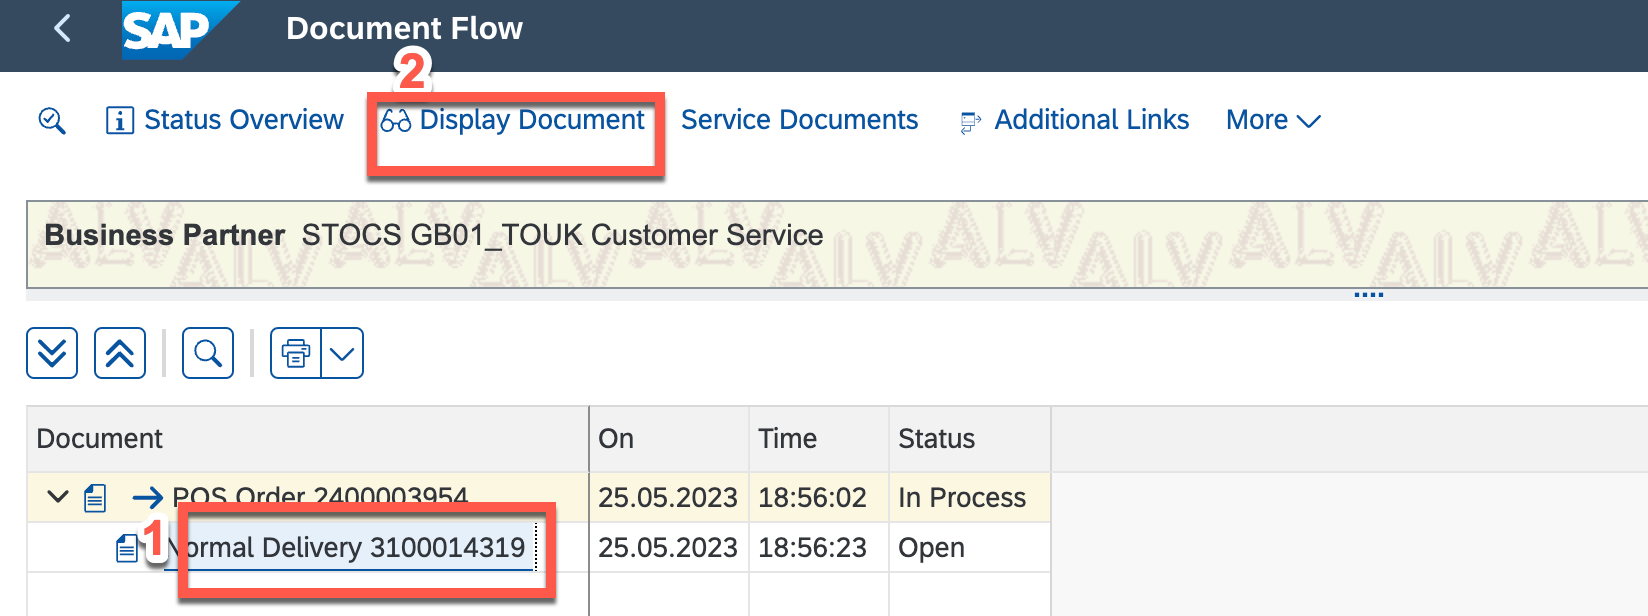The height and width of the screenshot is (616, 1648).
Task: Click the Find search icon in the toolbar
Action: pyautogui.click(x=208, y=353)
